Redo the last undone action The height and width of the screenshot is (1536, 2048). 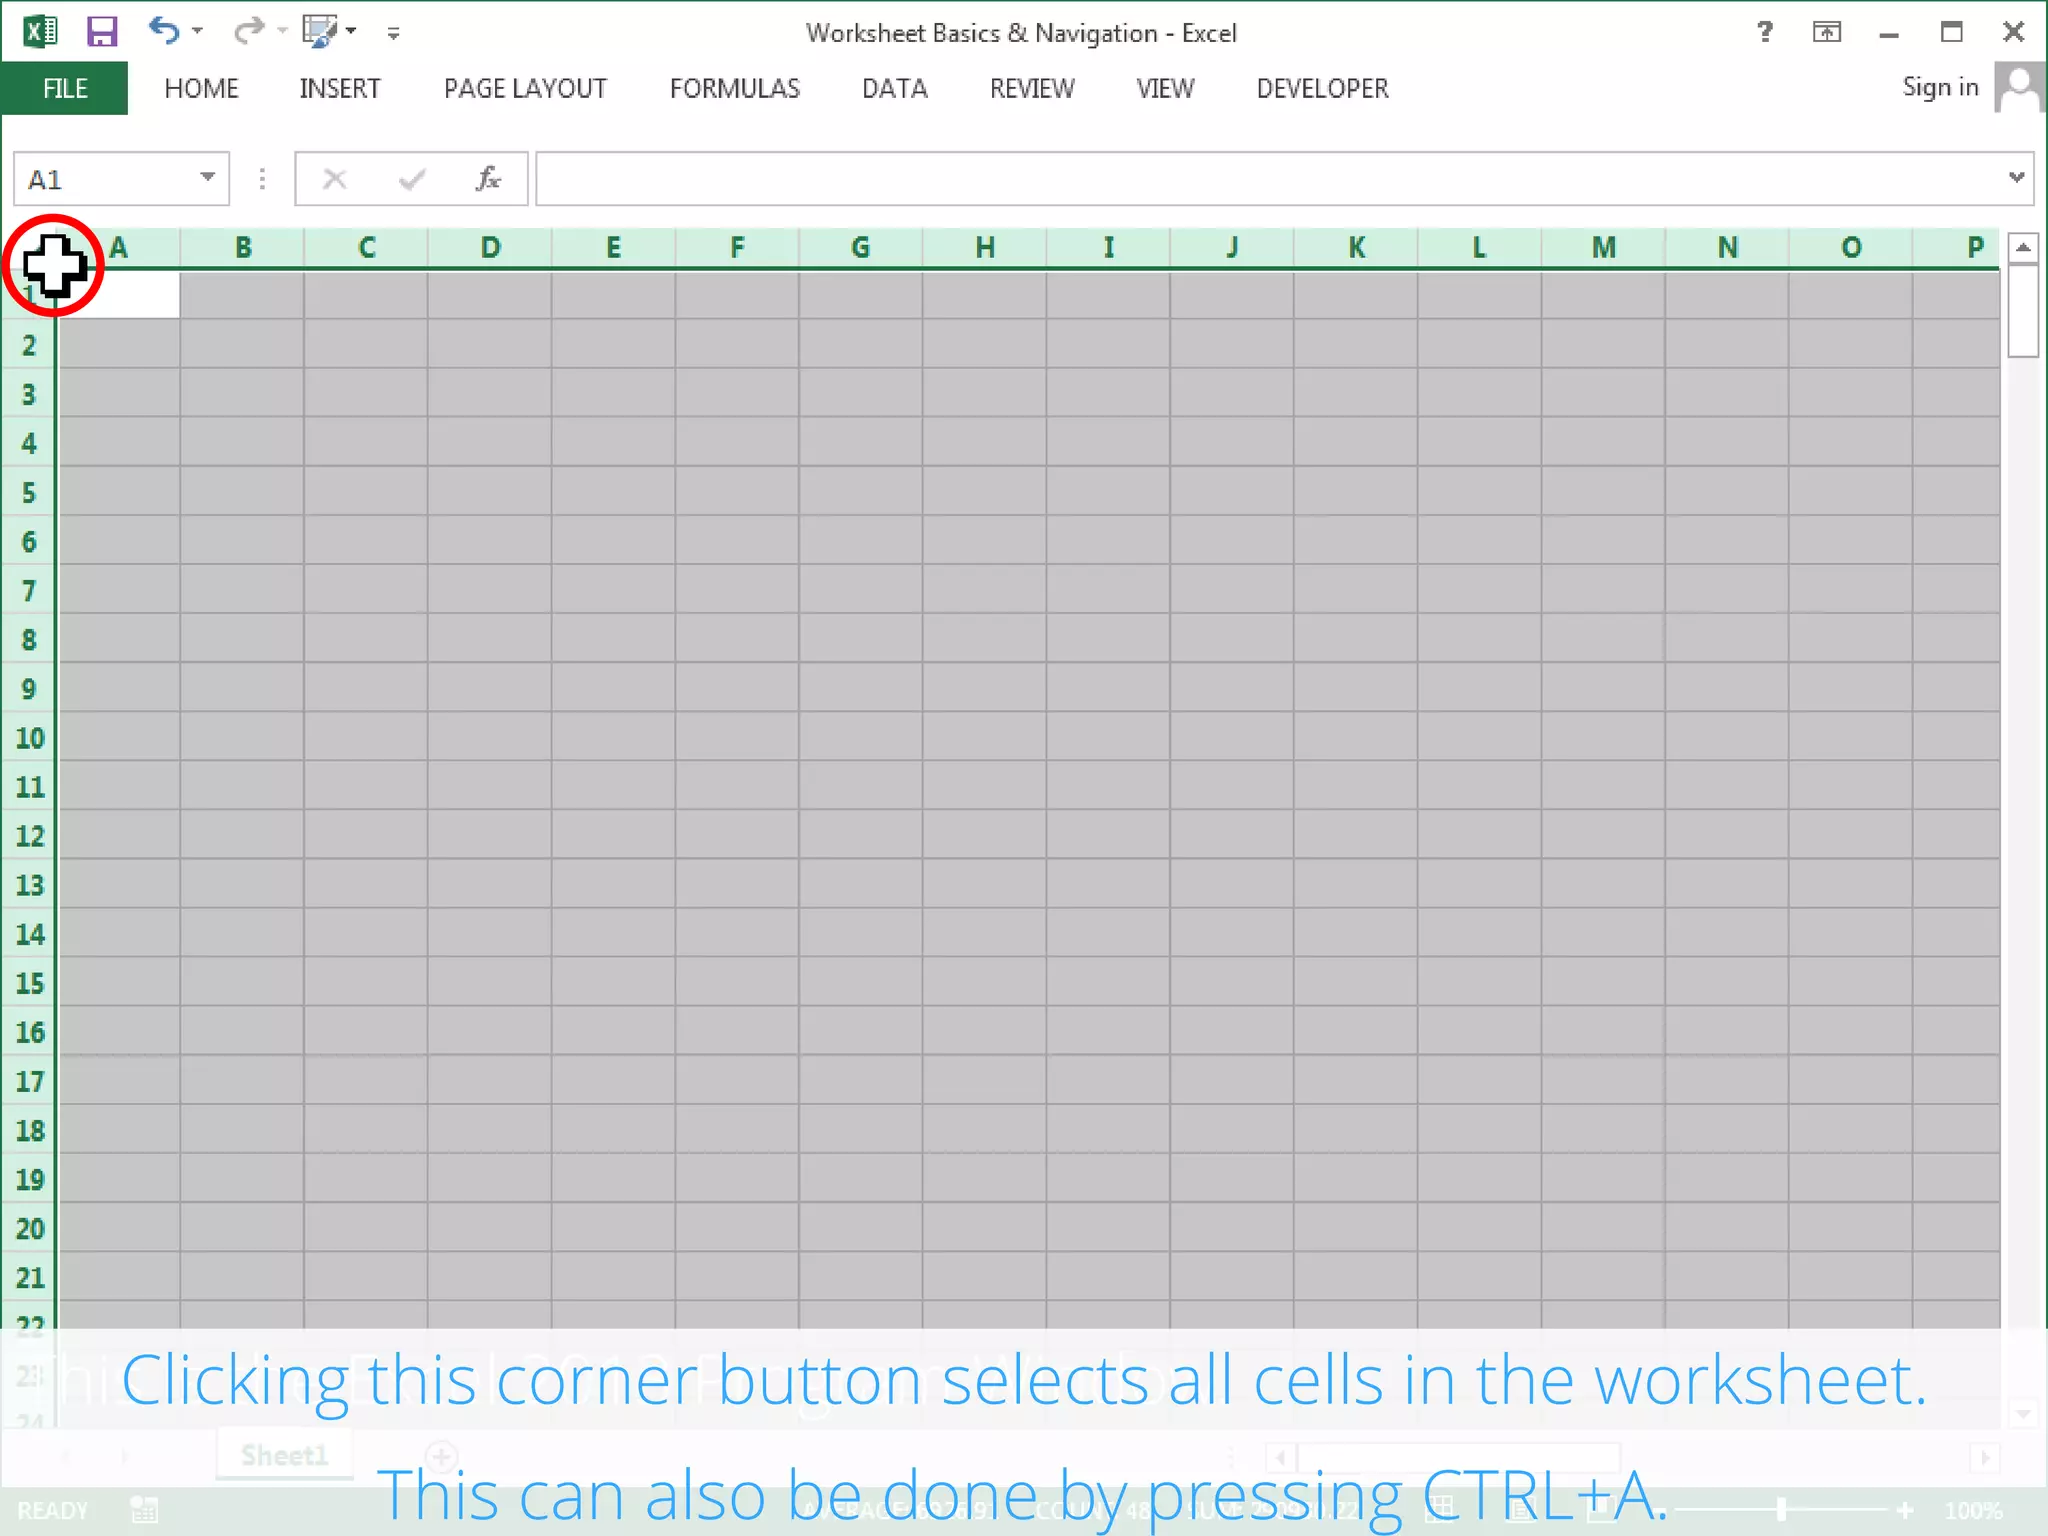(248, 31)
